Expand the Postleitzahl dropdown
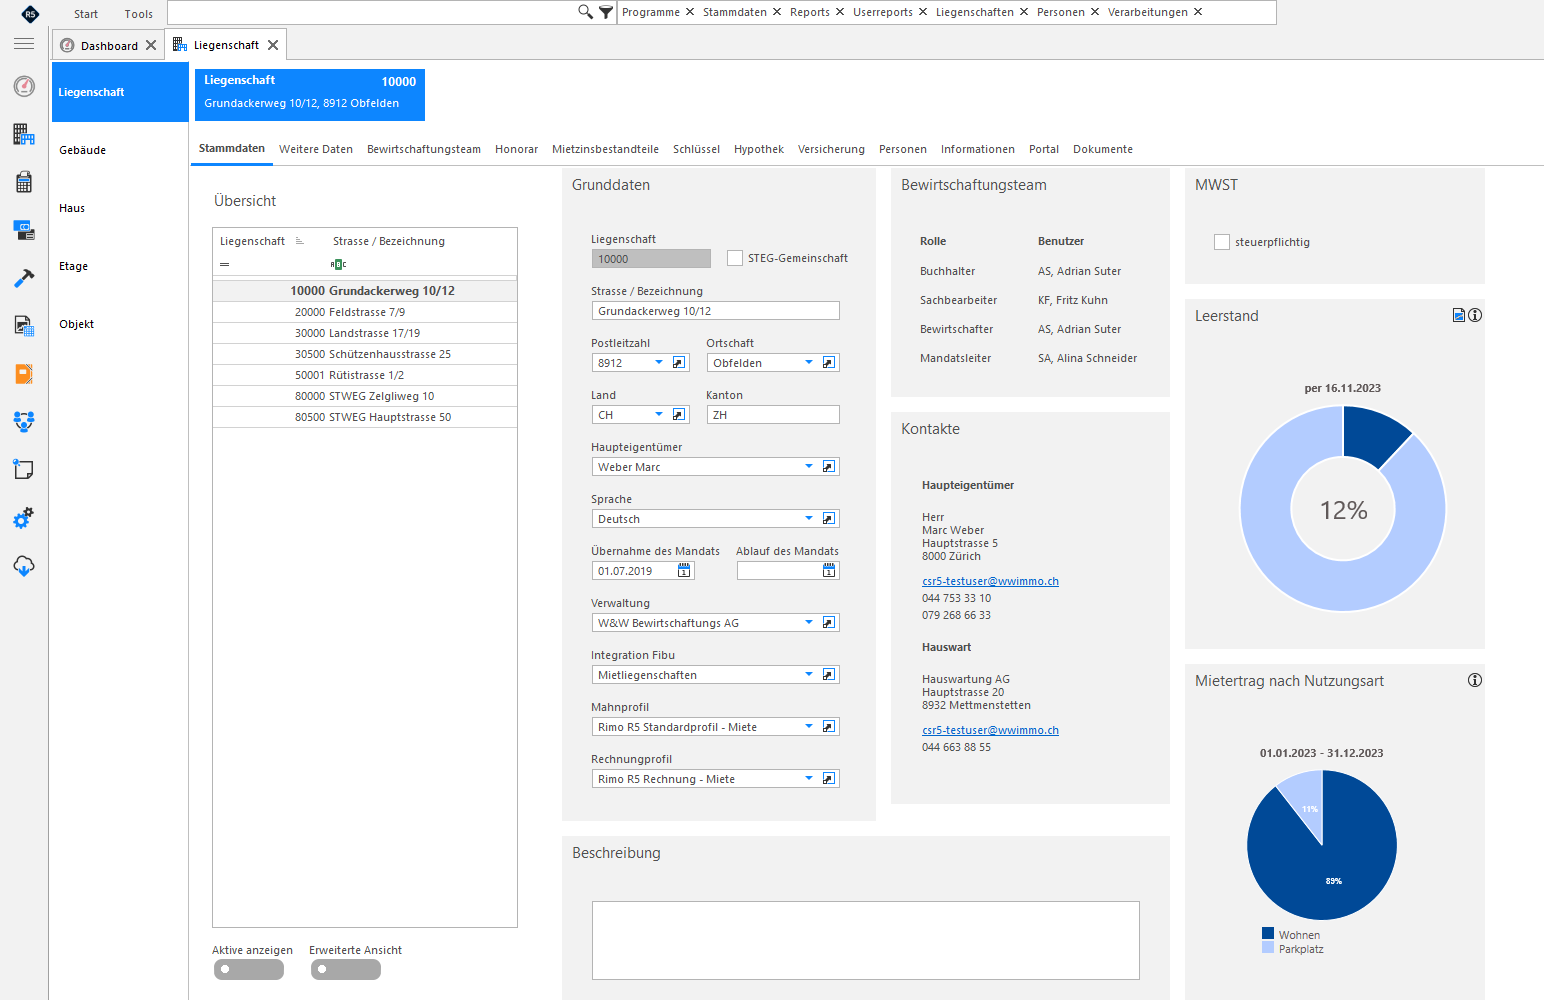1544x1000 pixels. [x=659, y=362]
